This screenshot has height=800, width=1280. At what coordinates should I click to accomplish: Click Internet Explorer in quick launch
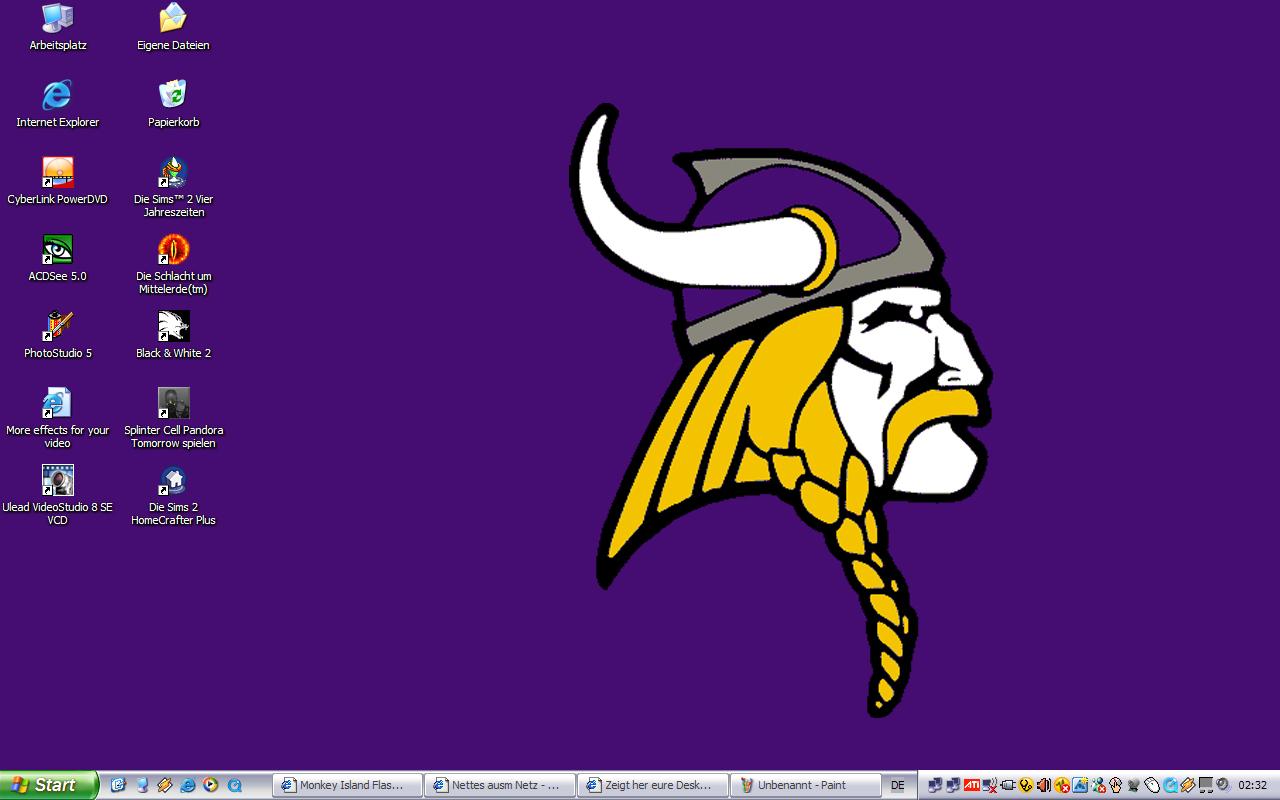coord(188,785)
